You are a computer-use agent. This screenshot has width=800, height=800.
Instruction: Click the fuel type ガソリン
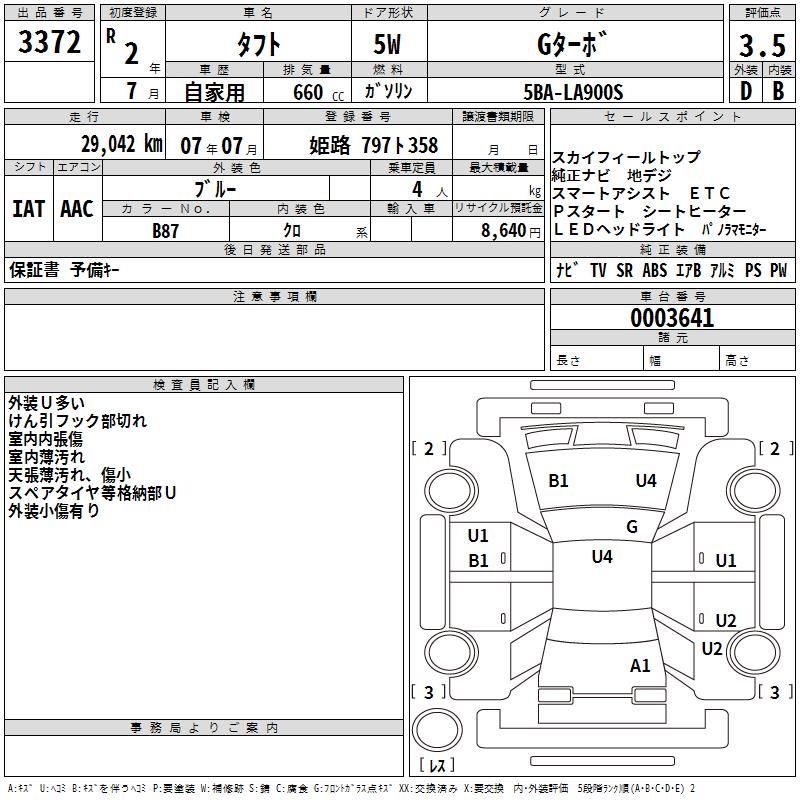click(x=388, y=91)
